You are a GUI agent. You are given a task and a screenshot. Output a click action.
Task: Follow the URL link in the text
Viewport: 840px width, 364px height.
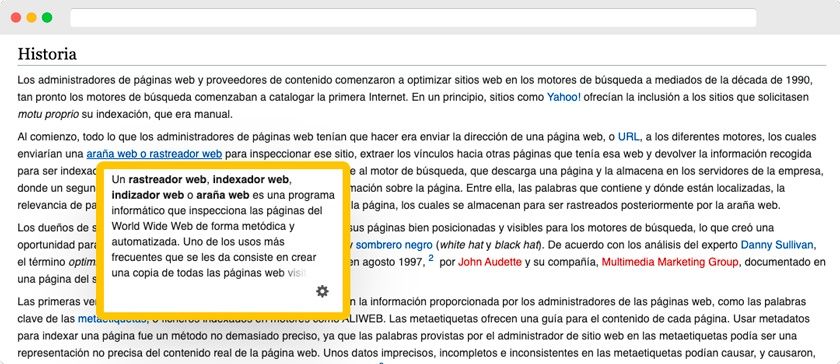pyautogui.click(x=628, y=137)
